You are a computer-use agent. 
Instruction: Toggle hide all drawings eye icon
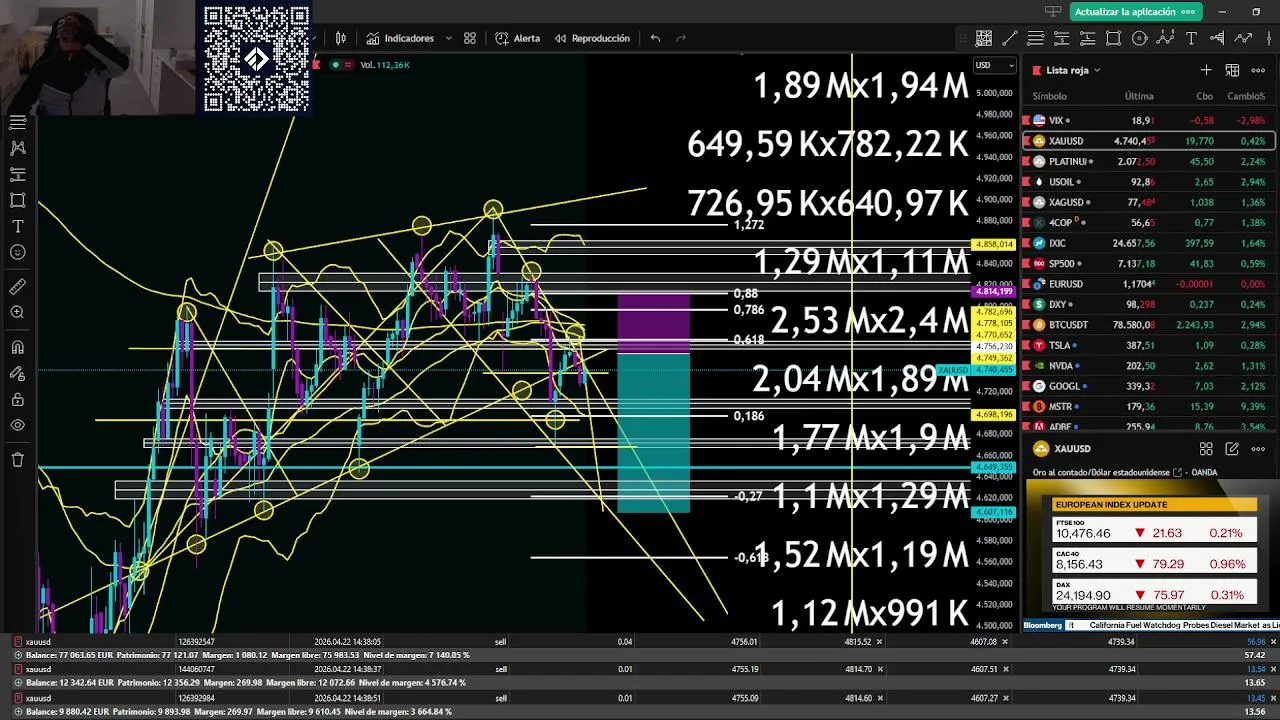(17, 425)
